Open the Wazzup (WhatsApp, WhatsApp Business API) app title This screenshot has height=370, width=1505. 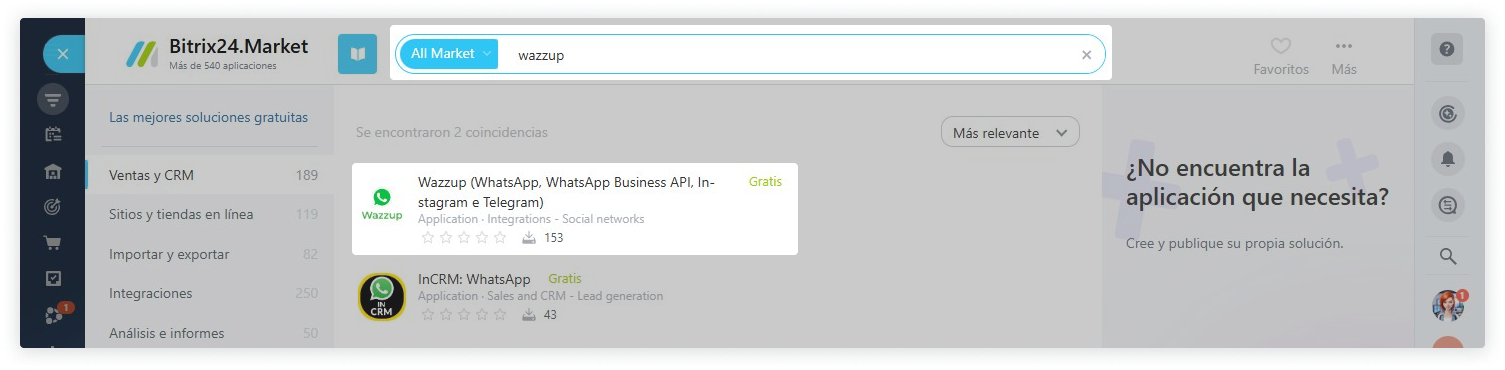(x=567, y=192)
